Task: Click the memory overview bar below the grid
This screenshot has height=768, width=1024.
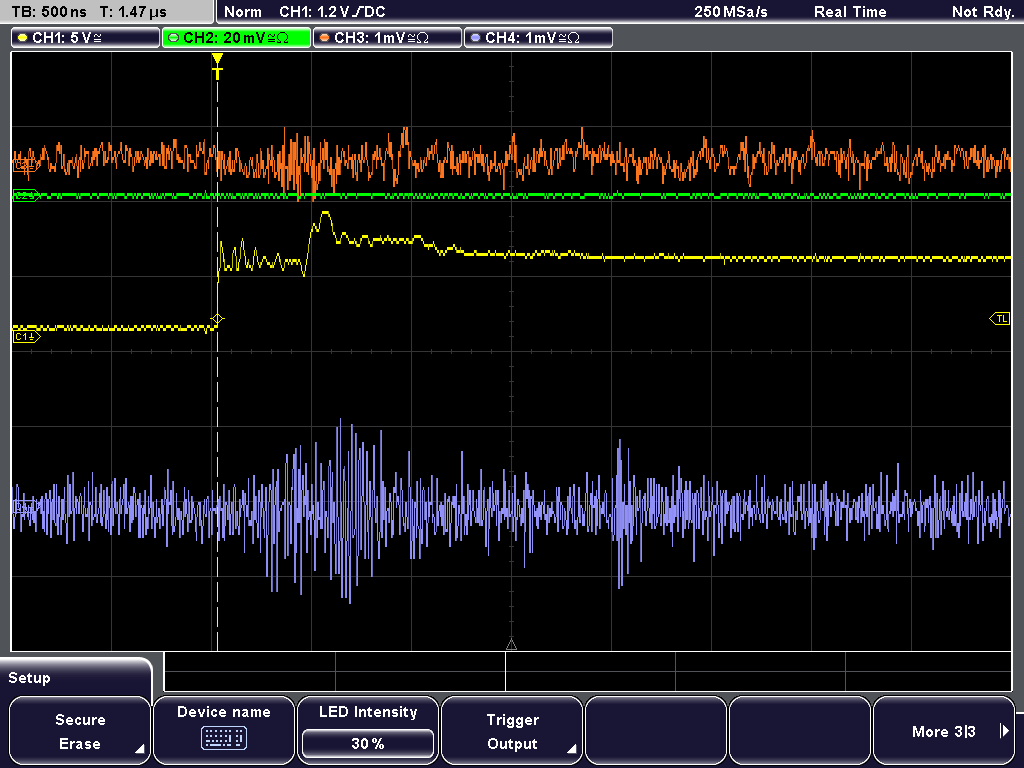Action: (x=588, y=672)
